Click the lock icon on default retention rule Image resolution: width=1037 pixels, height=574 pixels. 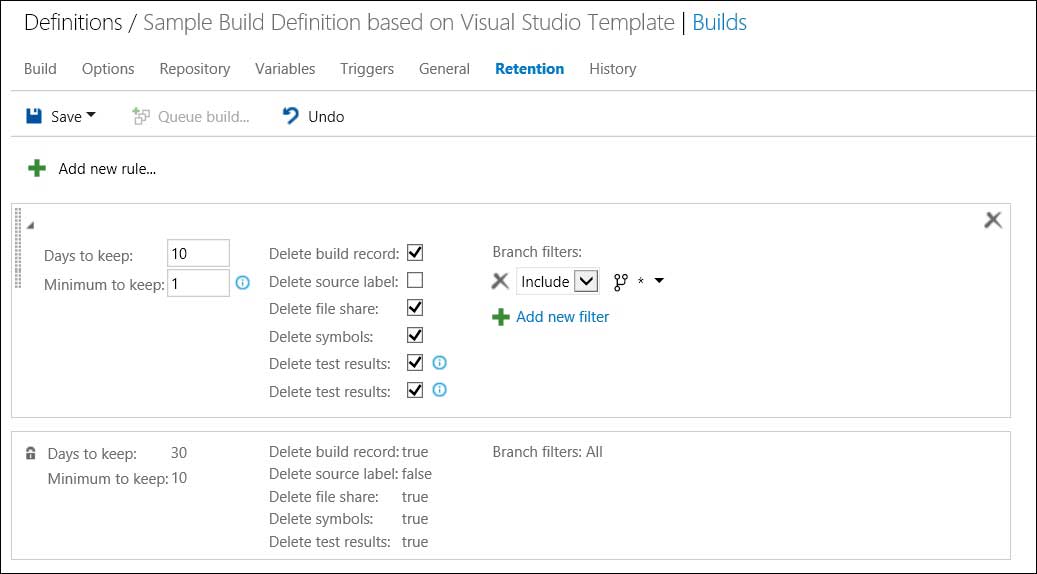click(31, 453)
